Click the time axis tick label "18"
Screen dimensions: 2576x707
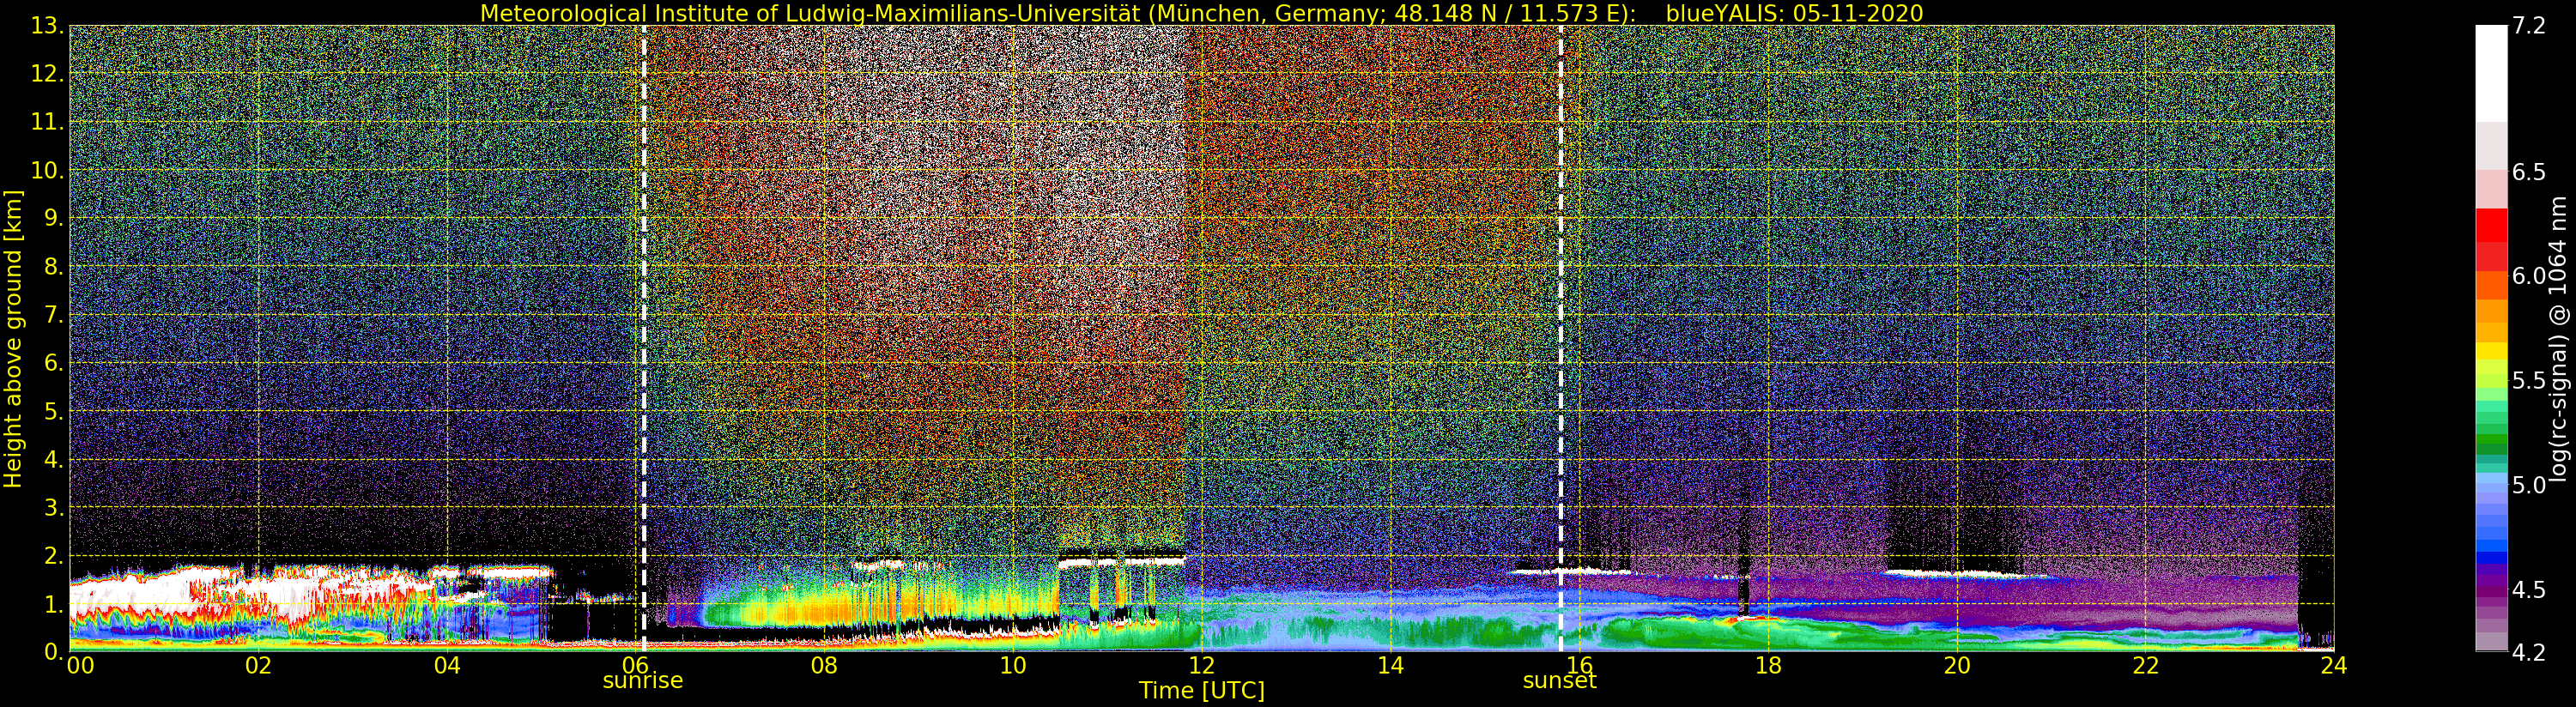tap(1768, 666)
